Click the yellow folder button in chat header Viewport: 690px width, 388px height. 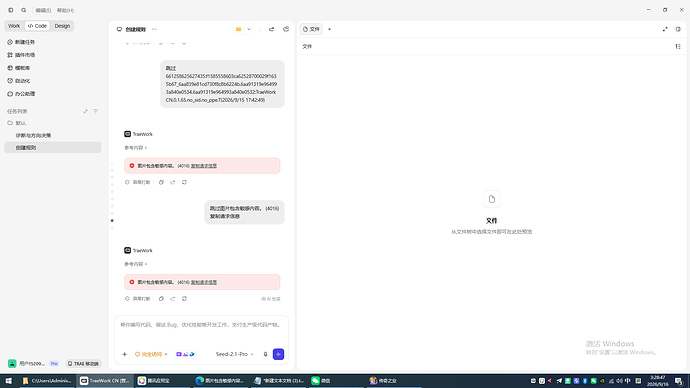tap(239, 29)
